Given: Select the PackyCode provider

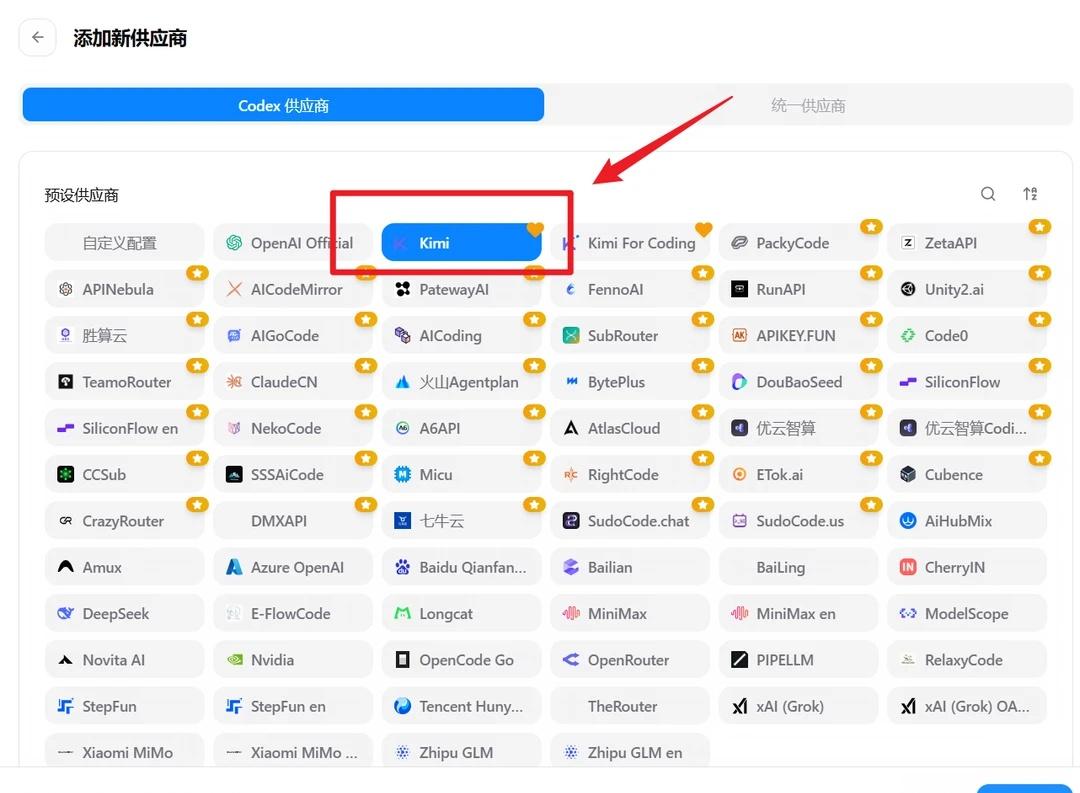Looking at the screenshot, I should click(798, 243).
